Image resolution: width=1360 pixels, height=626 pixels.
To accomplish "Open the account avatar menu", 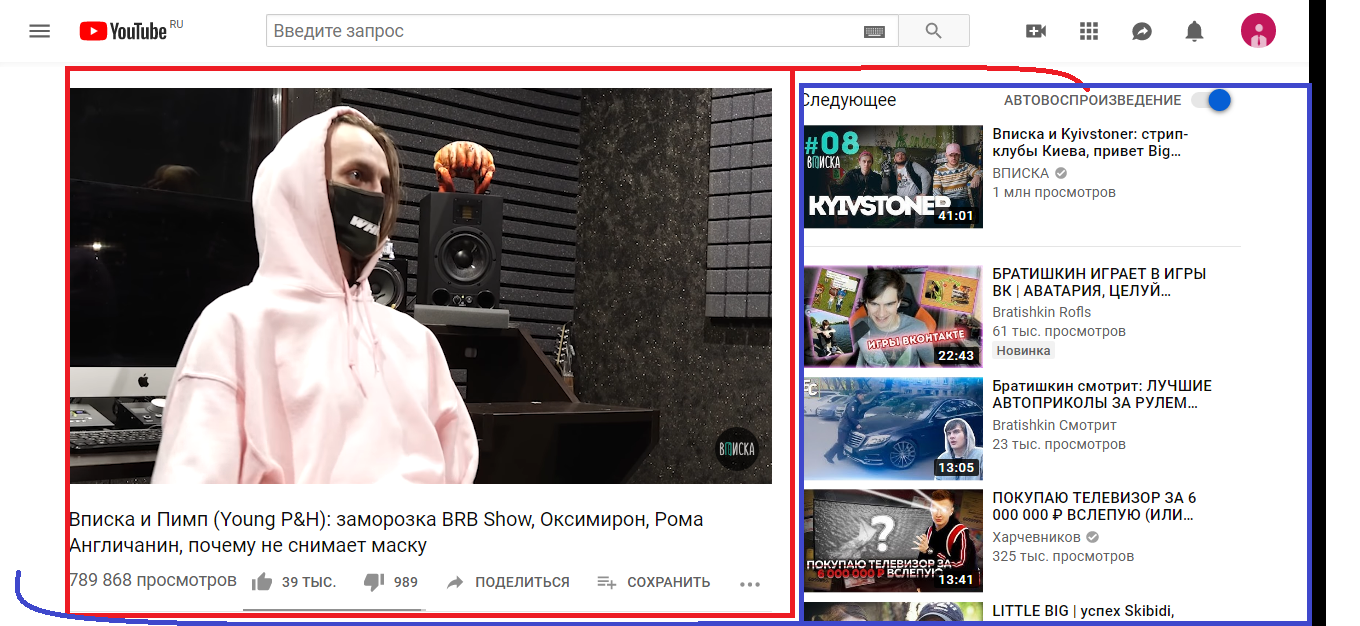I will (x=1258, y=31).
